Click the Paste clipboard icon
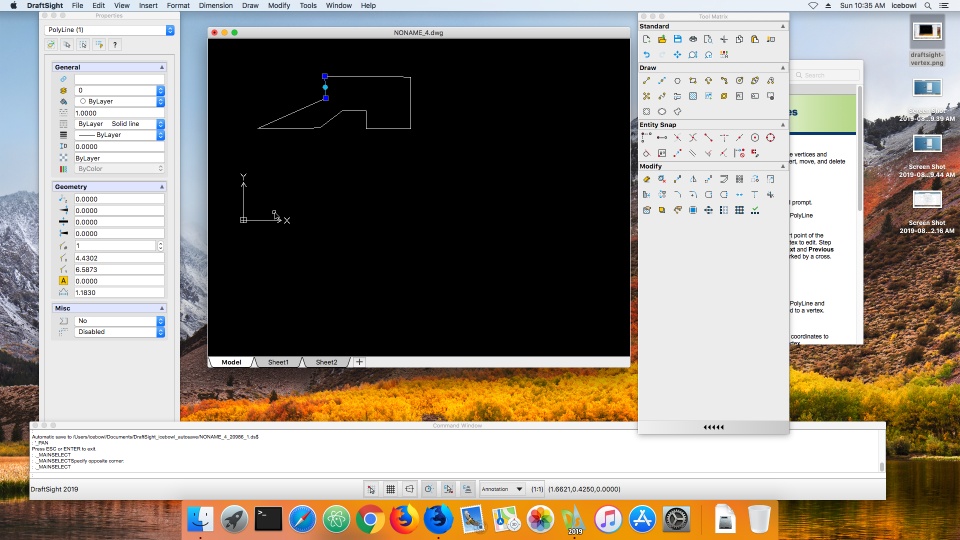The image size is (960, 540). pyautogui.click(x=755, y=39)
